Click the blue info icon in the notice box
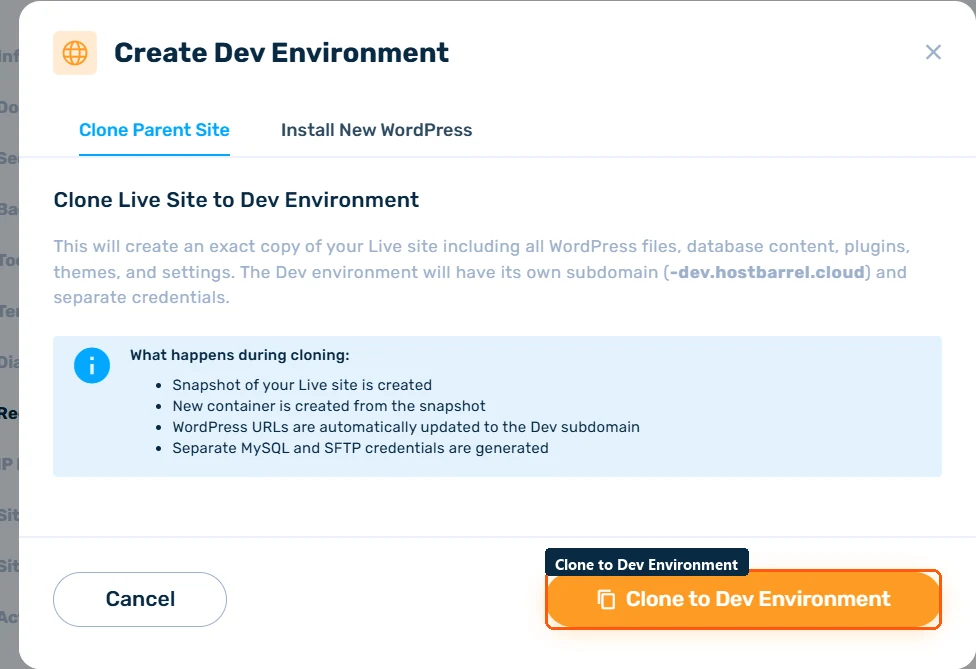Screen dimensions: 976x669 92,365
